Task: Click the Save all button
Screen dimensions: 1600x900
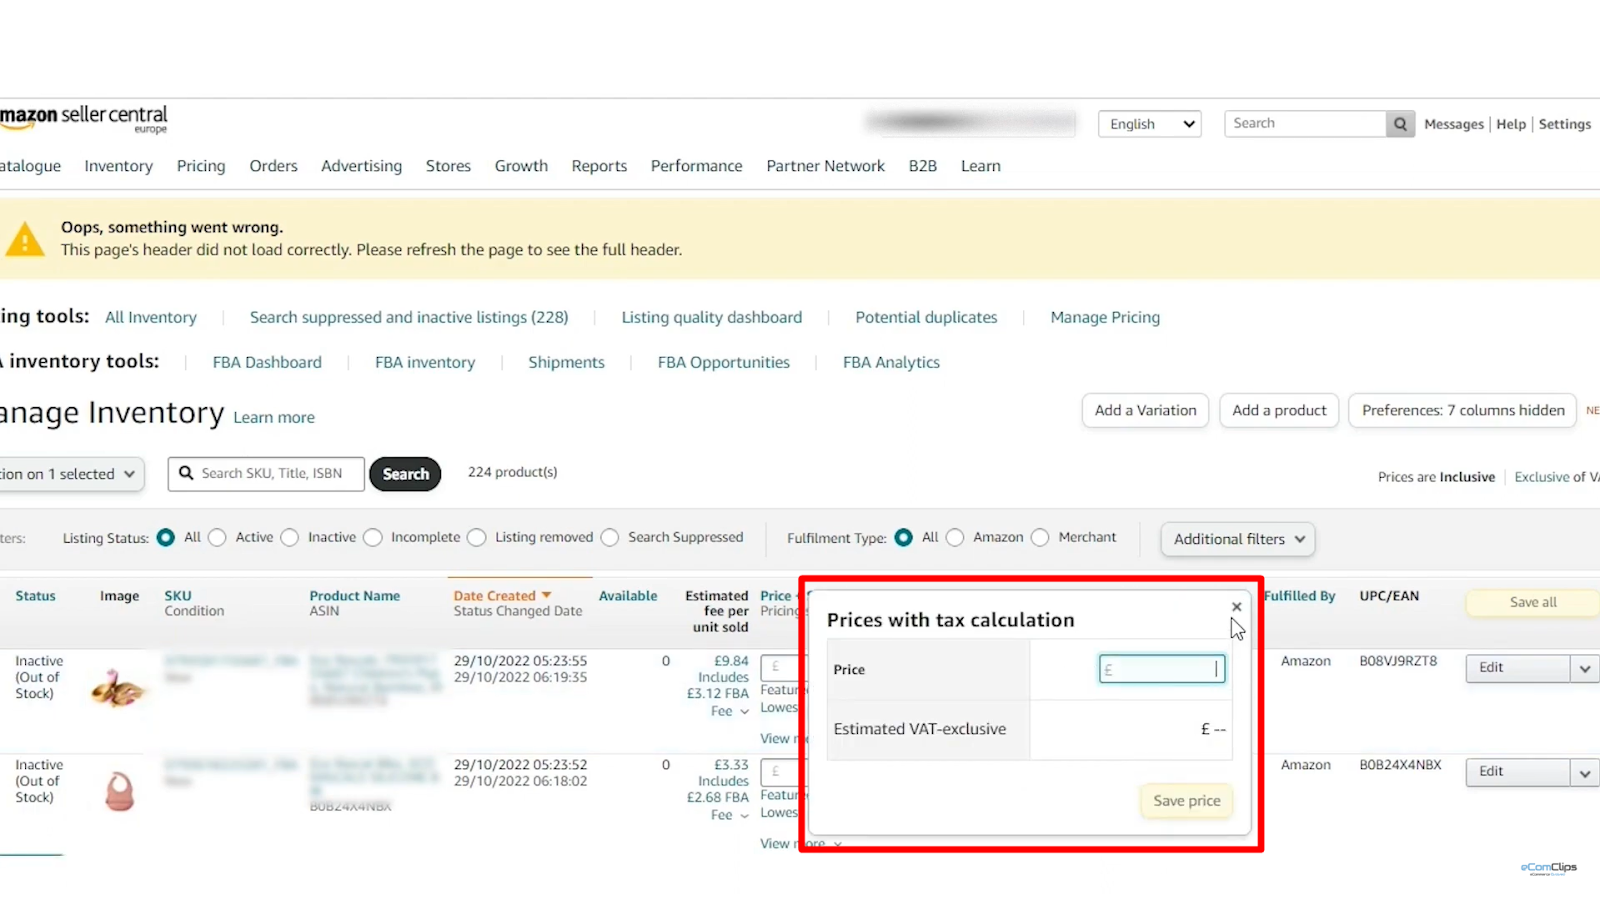Action: click(1533, 602)
